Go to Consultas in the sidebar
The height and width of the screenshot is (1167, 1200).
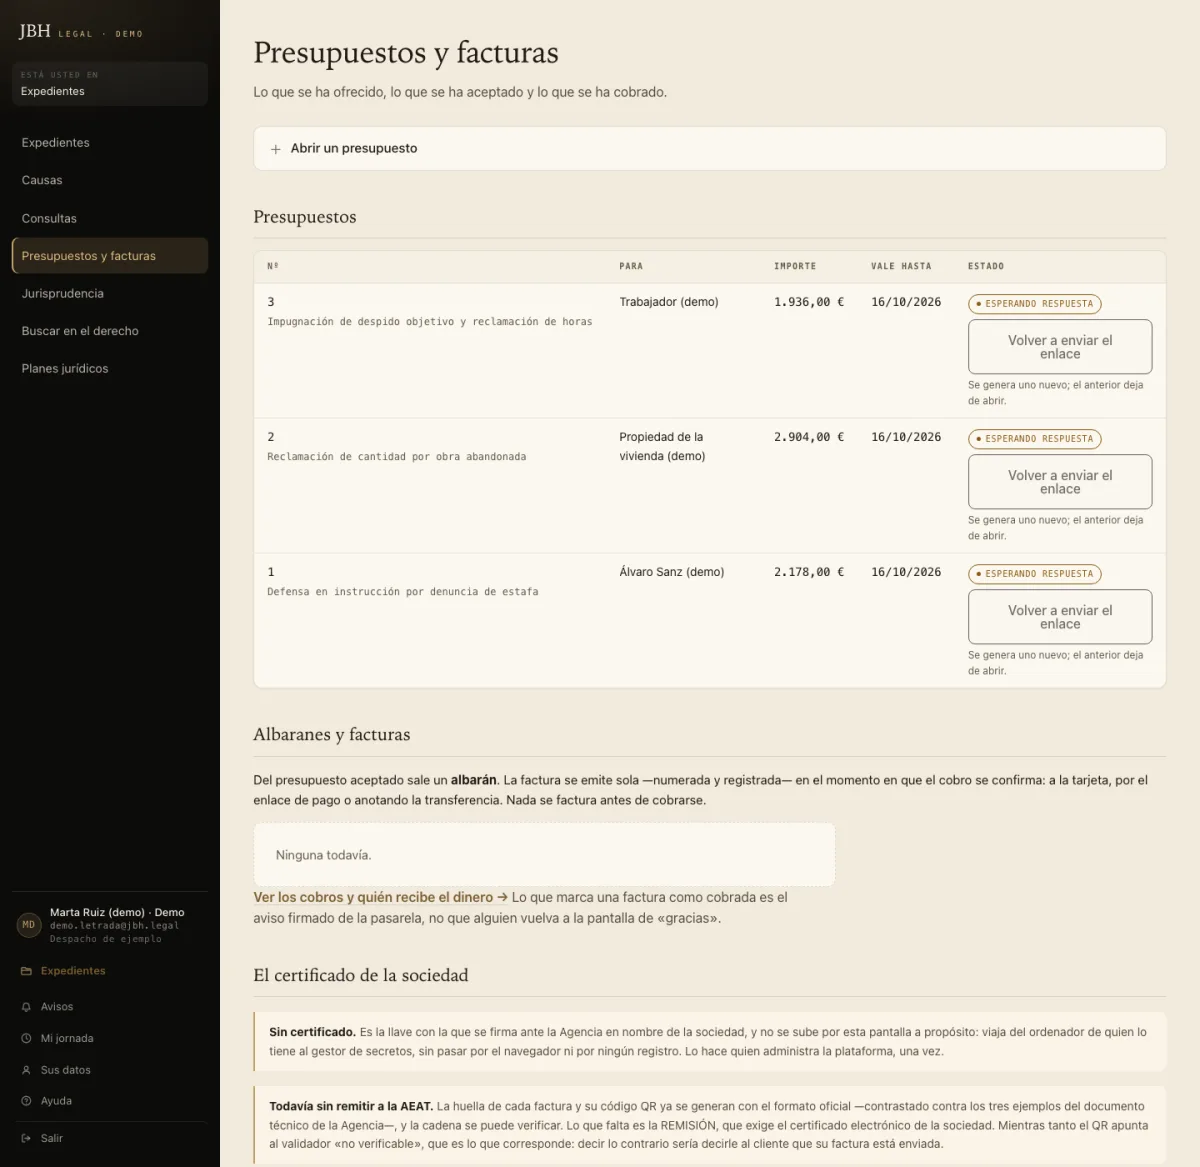pos(110,218)
